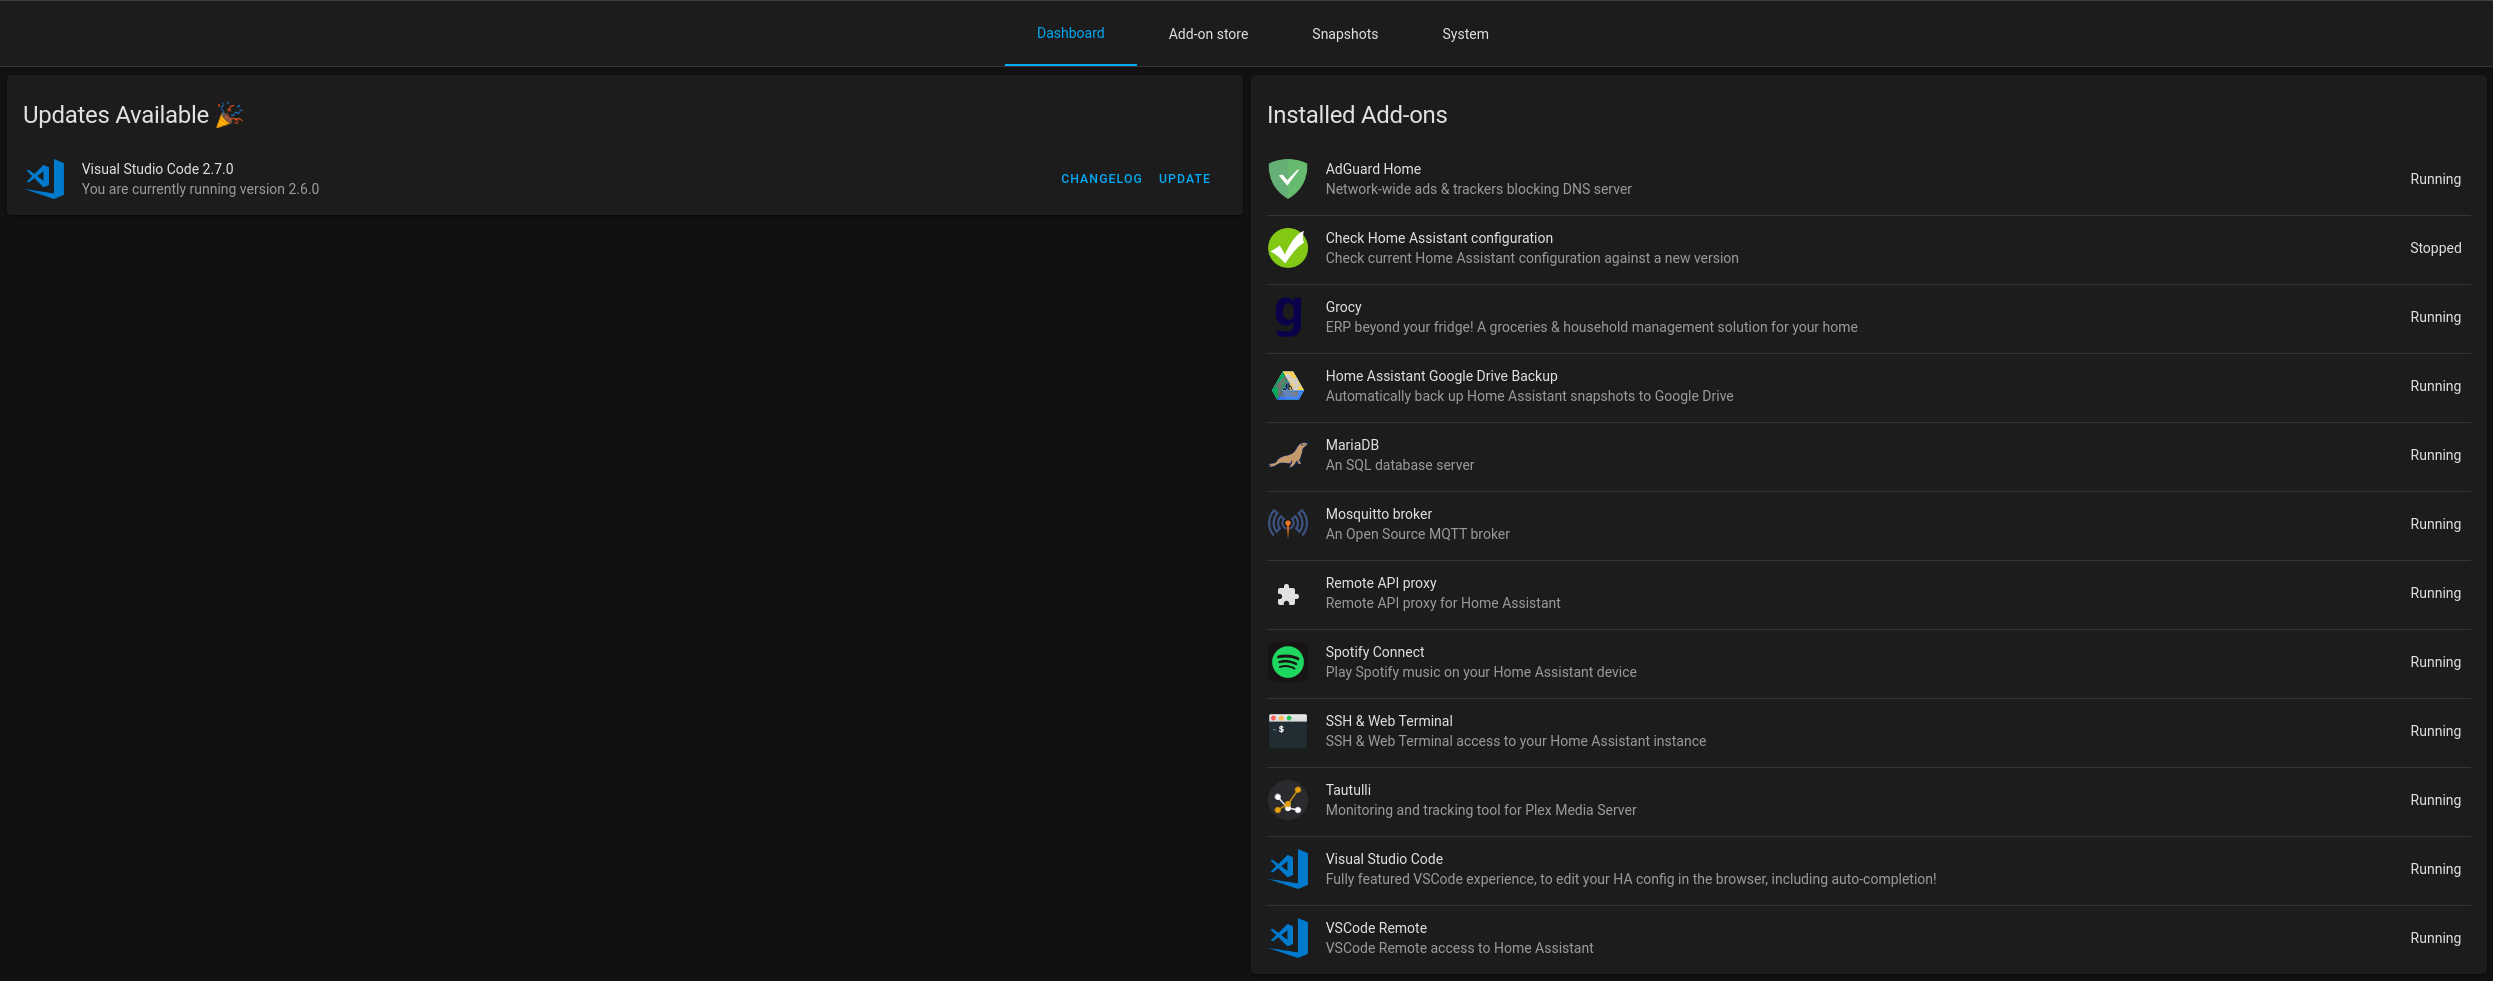This screenshot has height=981, width=2493.
Task: Open the Spotify Connect title
Action: pyautogui.click(x=1375, y=652)
